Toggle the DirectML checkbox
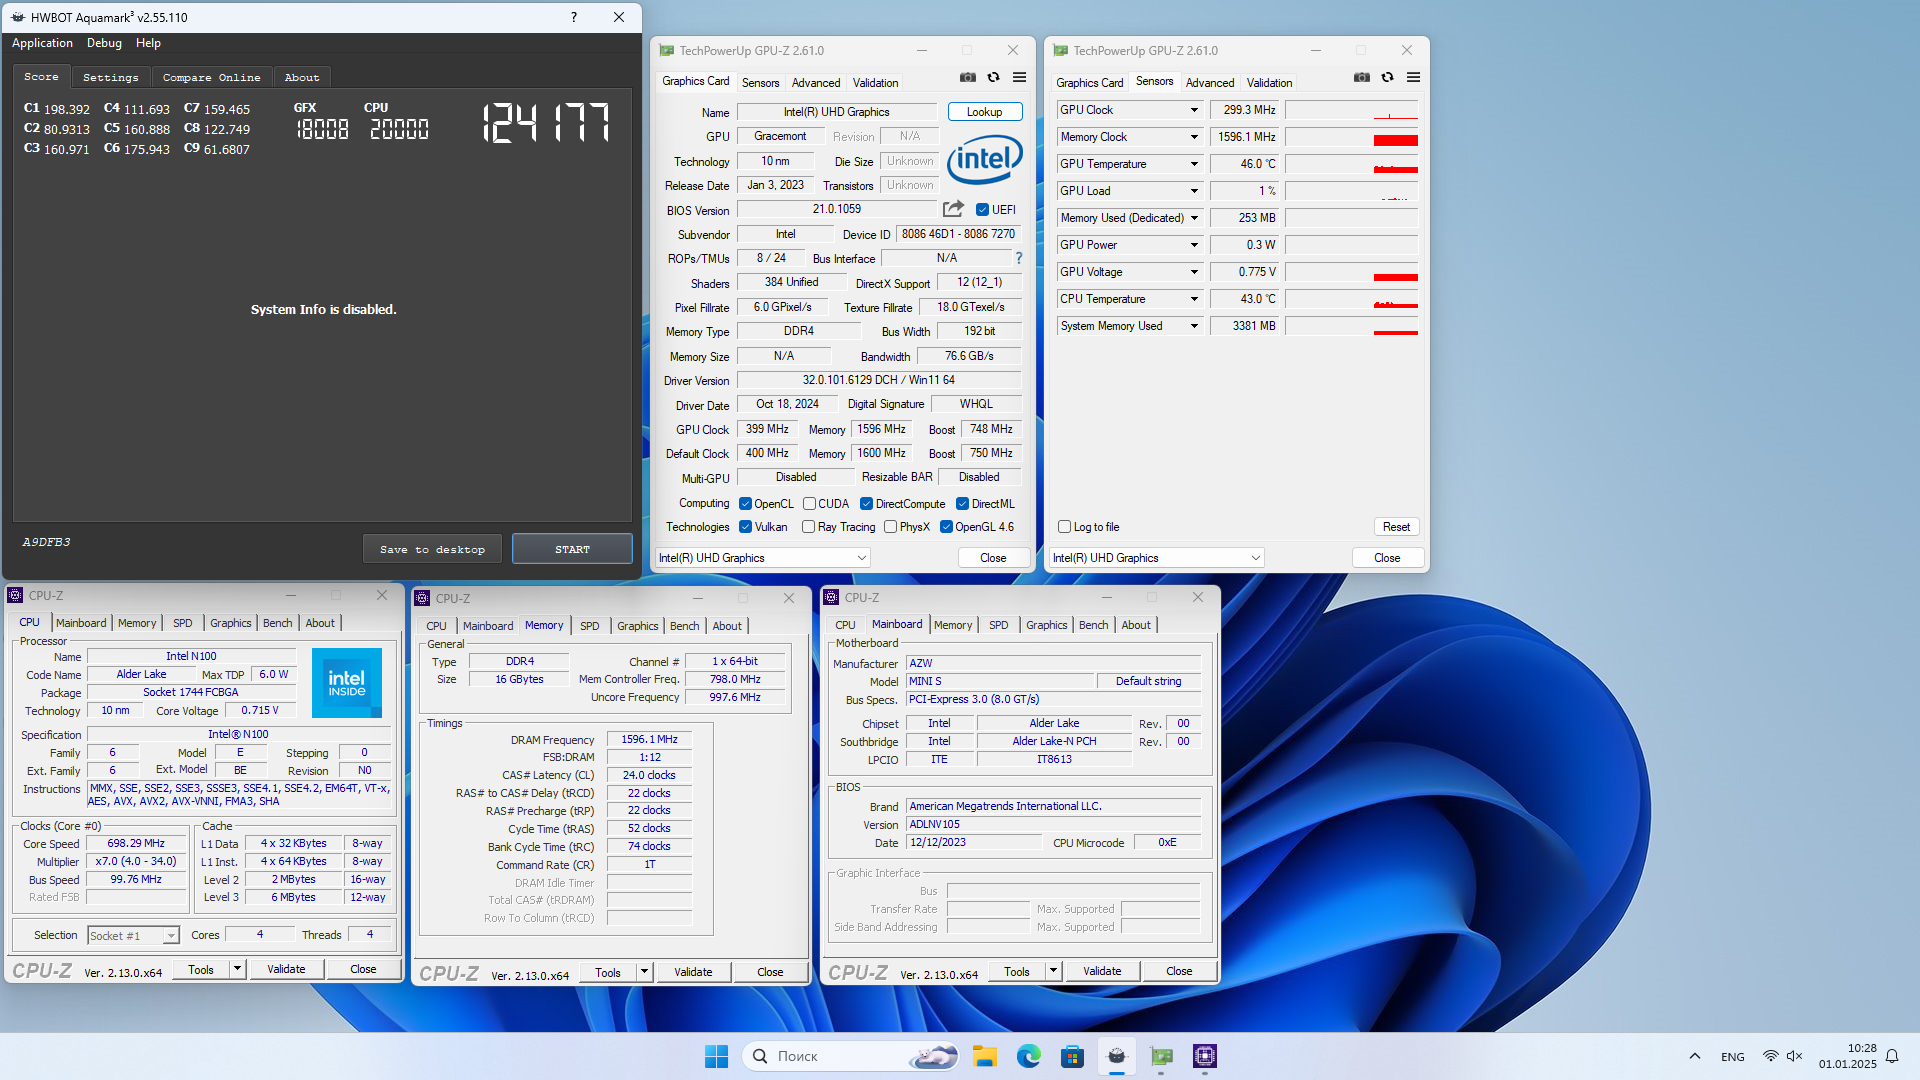1920x1080 pixels. click(962, 504)
